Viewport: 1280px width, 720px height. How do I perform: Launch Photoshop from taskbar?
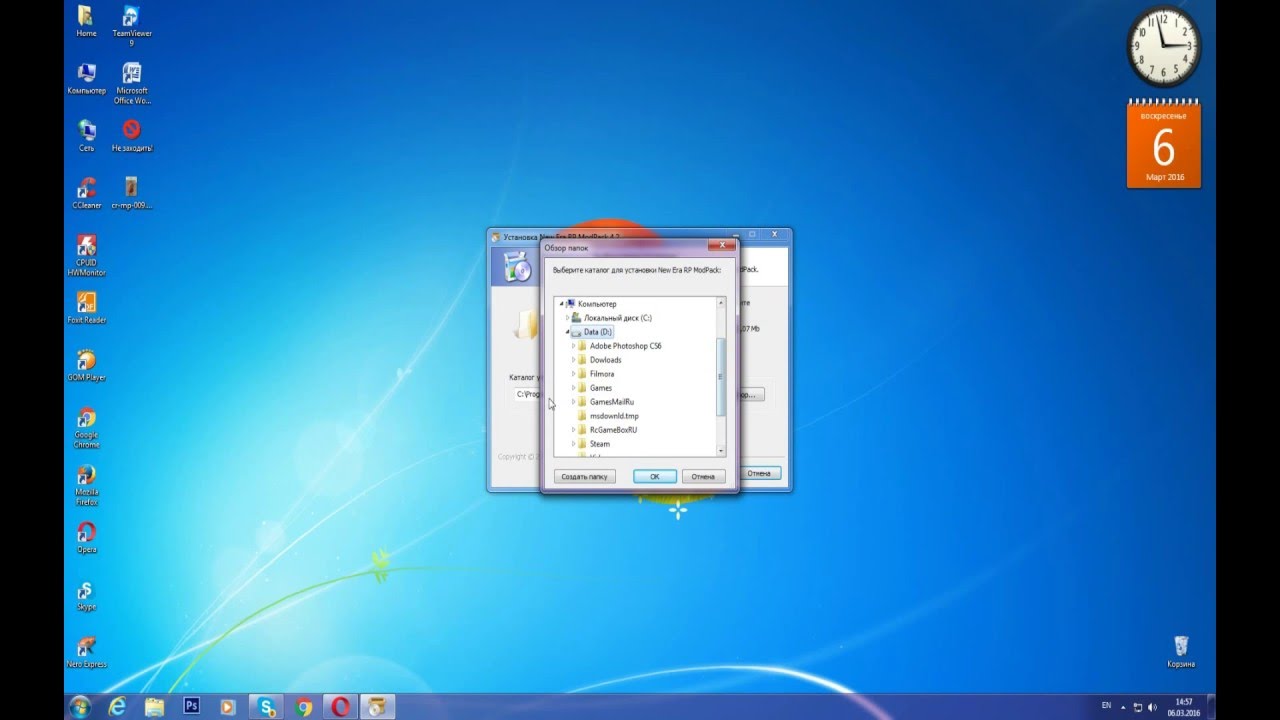pyautogui.click(x=191, y=707)
